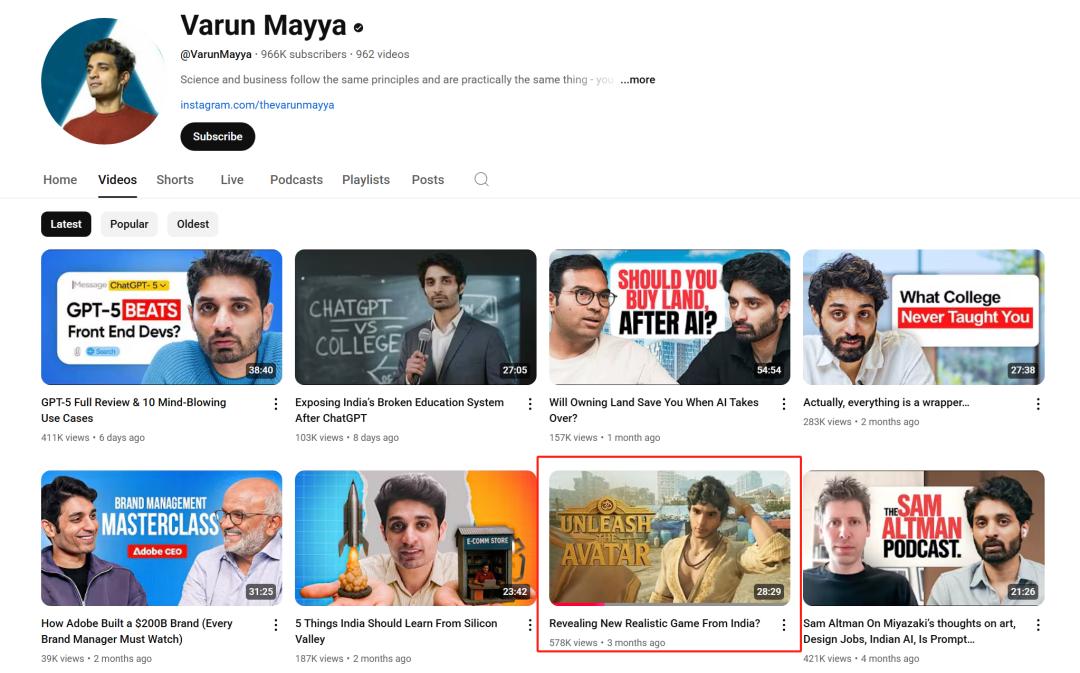The height and width of the screenshot is (673, 1080).
Task: Play the Should You Buy Land After AI thumbnail
Action: point(669,317)
